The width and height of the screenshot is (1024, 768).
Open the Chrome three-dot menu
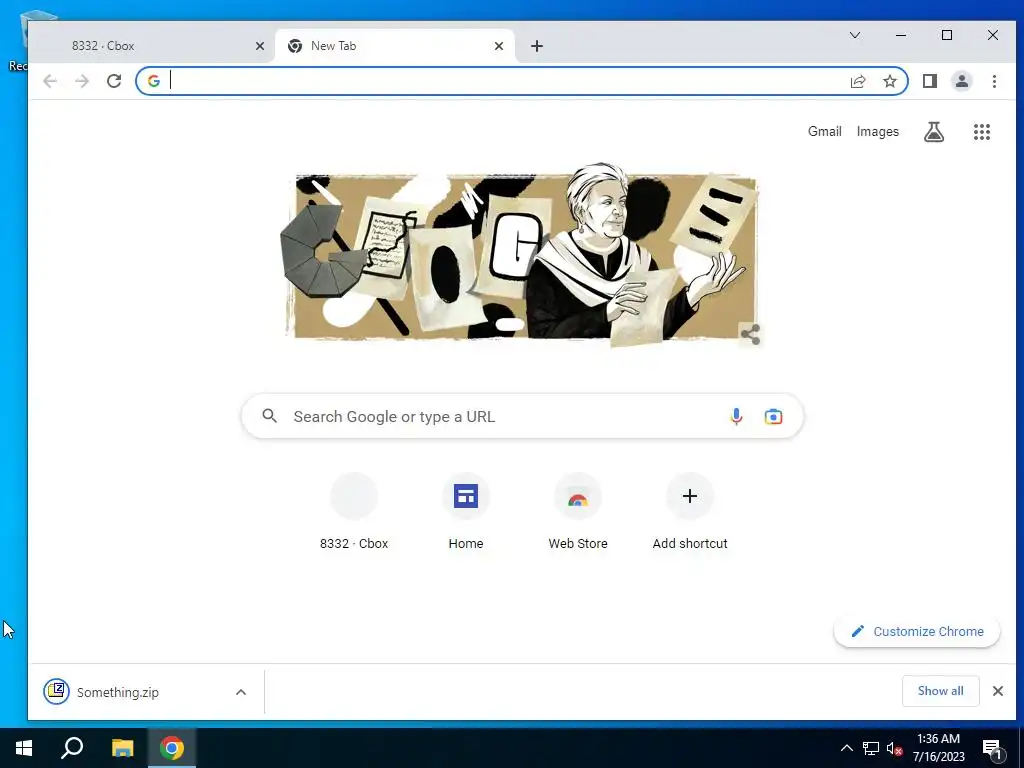point(994,81)
